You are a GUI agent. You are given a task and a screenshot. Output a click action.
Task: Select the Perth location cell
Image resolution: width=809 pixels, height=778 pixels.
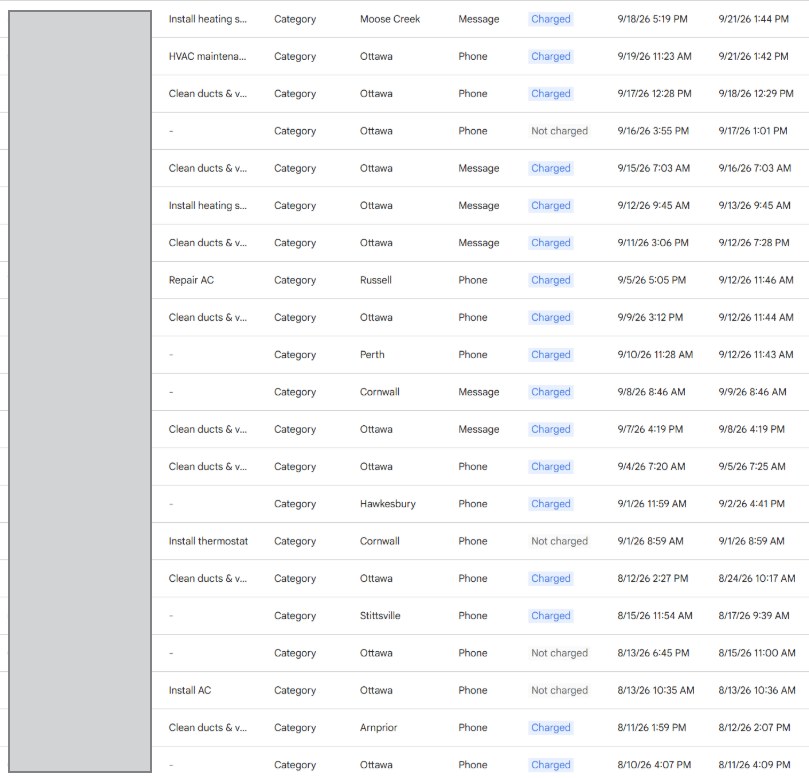tap(372, 354)
